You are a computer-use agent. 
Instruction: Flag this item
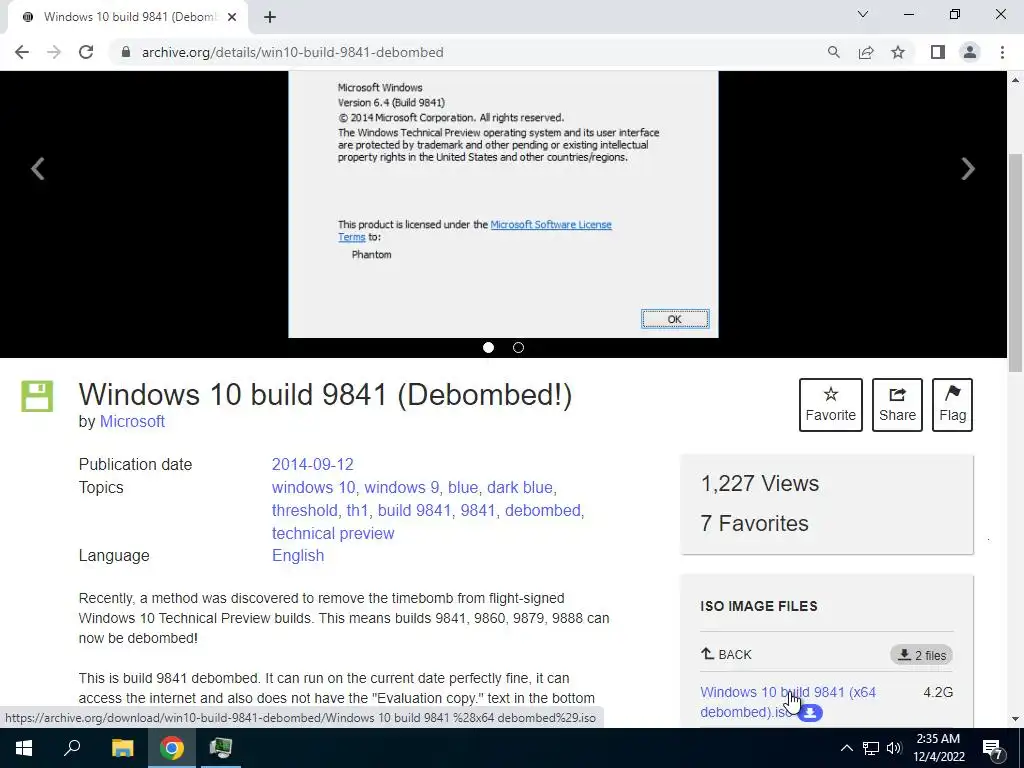coord(952,405)
